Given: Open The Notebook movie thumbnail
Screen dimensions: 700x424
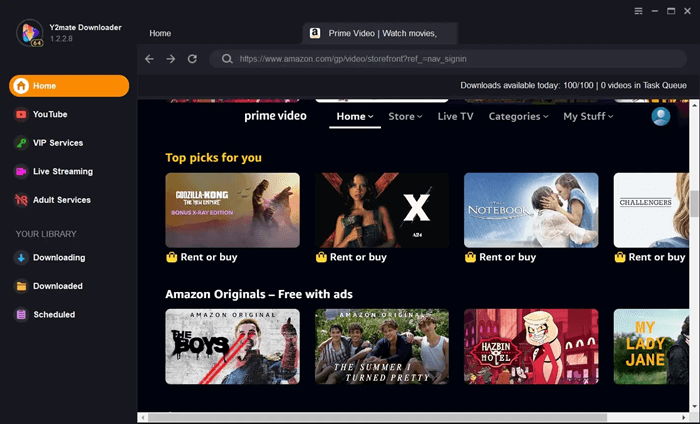Looking at the screenshot, I should point(531,210).
